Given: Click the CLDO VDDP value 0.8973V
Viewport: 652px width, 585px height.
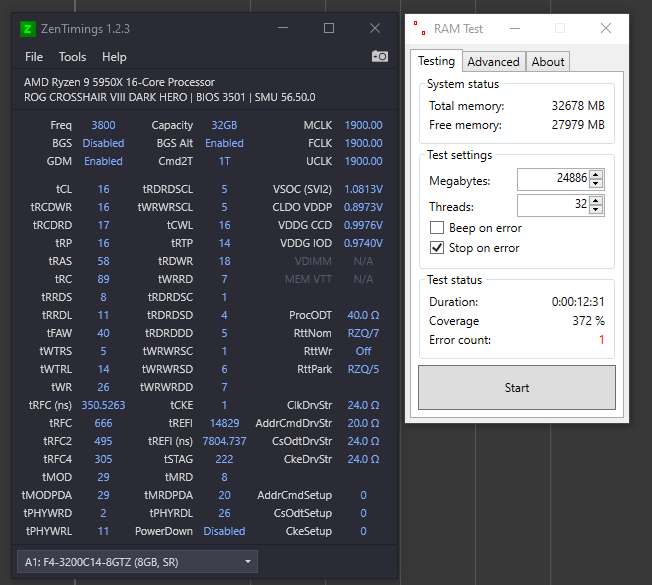Looking at the screenshot, I should click(x=363, y=207).
